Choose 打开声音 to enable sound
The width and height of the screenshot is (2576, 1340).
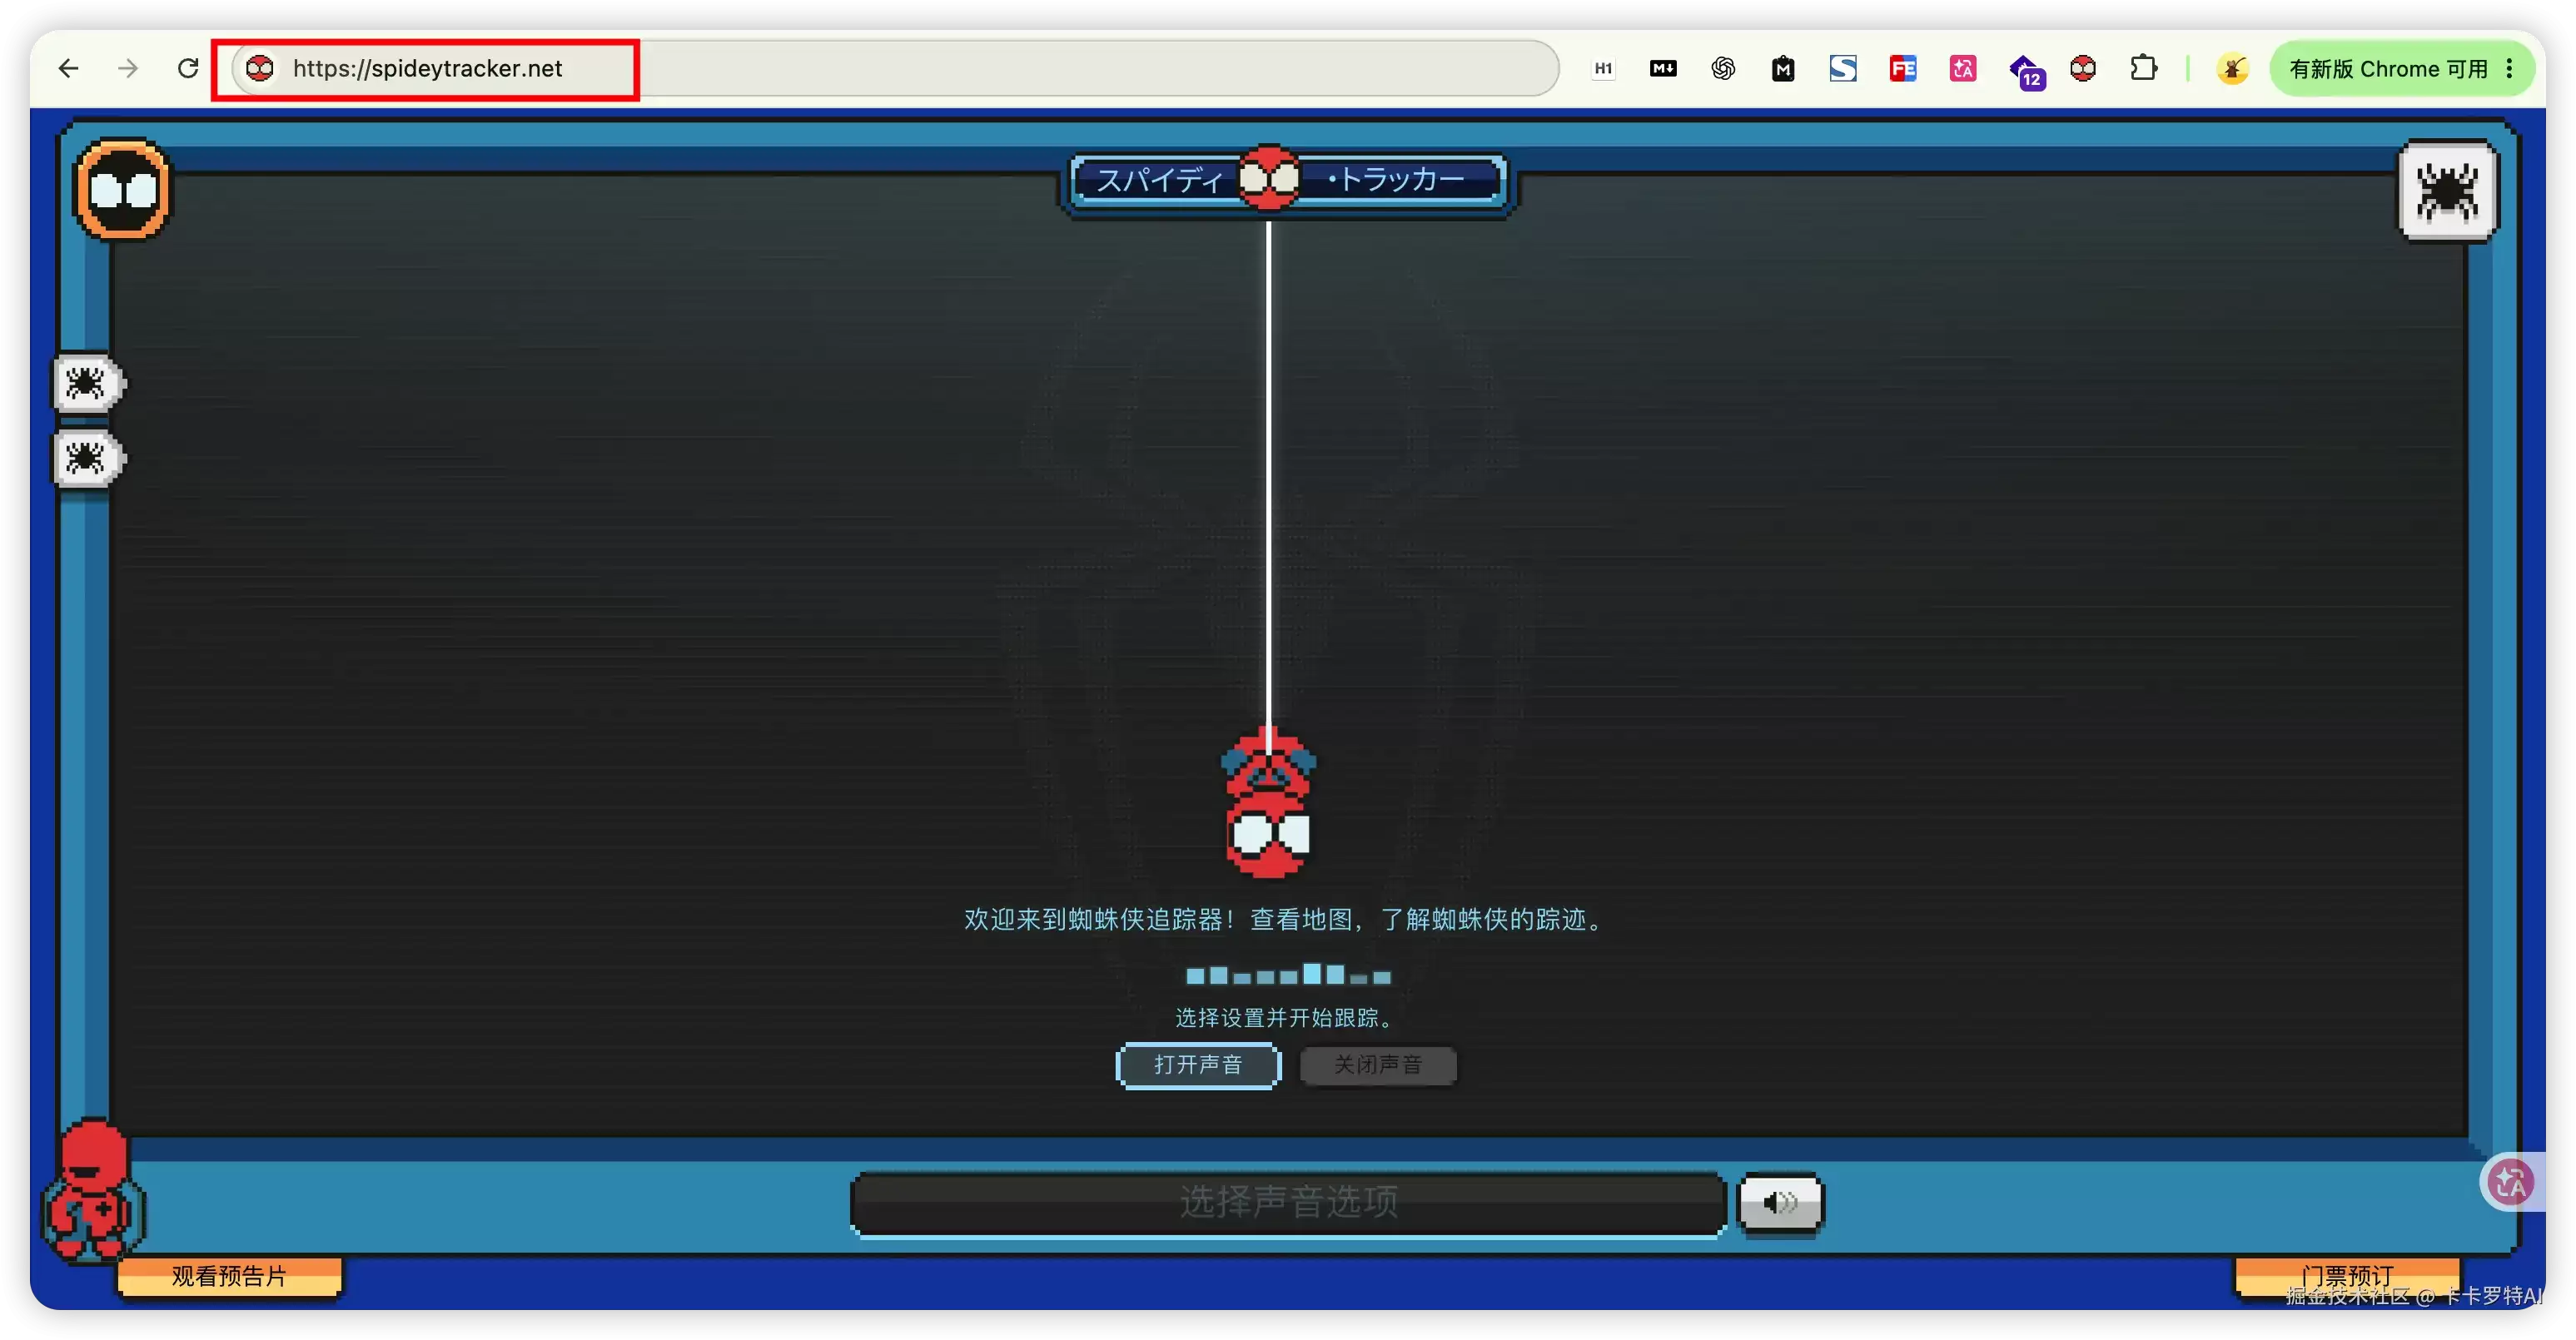[x=1198, y=1065]
